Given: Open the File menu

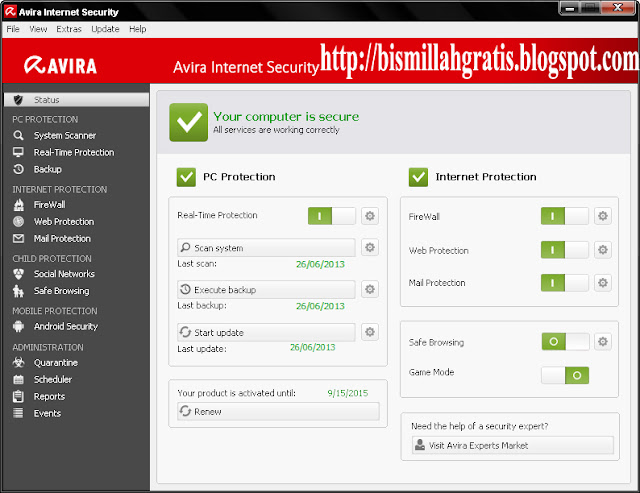Looking at the screenshot, I should [x=13, y=29].
